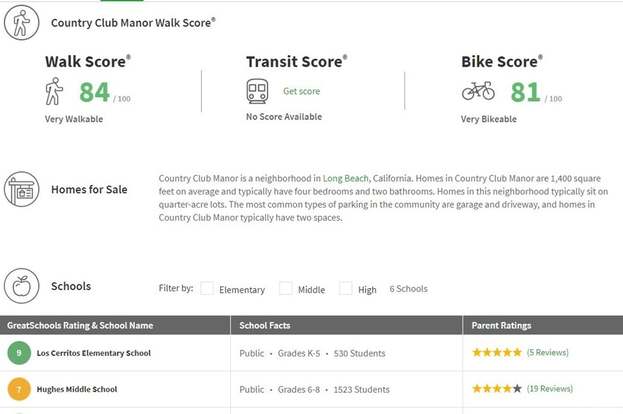Click the five-star rating for Los Cerritos
This screenshot has width=623, height=414.
pos(497,352)
